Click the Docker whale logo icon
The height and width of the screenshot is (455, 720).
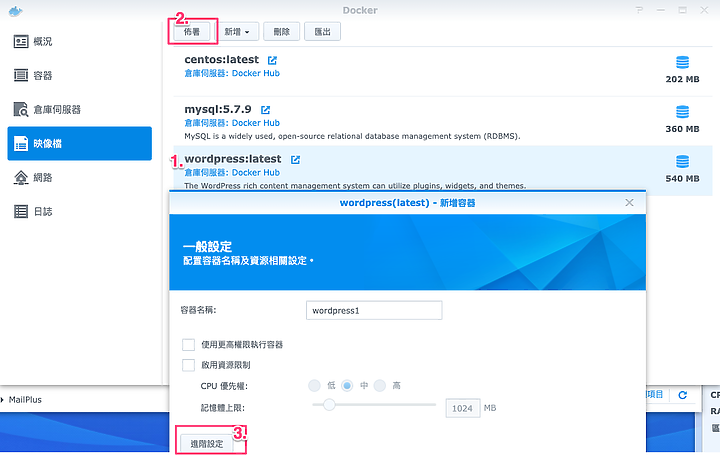[15, 11]
